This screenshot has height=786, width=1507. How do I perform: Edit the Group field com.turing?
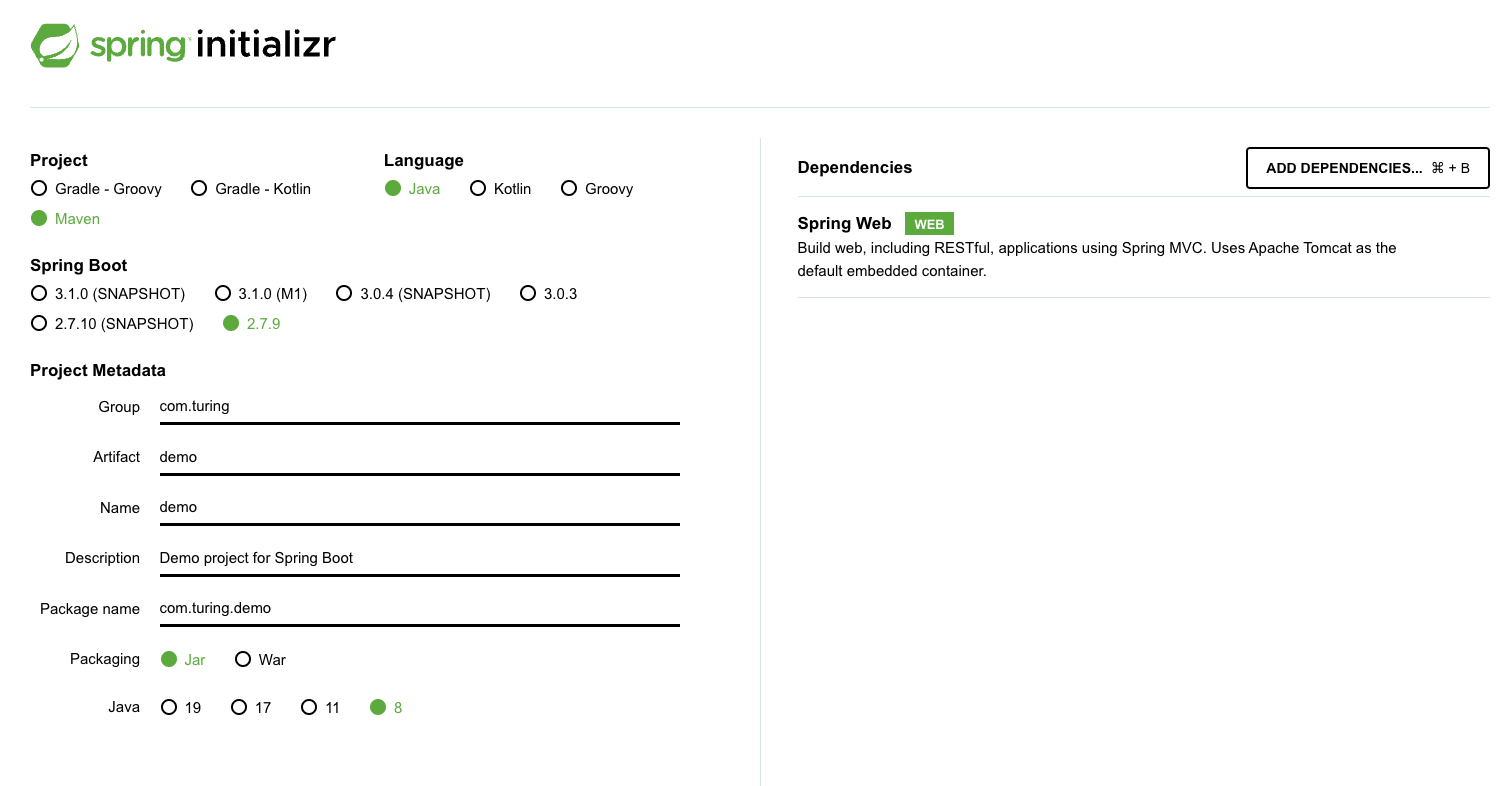tap(420, 406)
